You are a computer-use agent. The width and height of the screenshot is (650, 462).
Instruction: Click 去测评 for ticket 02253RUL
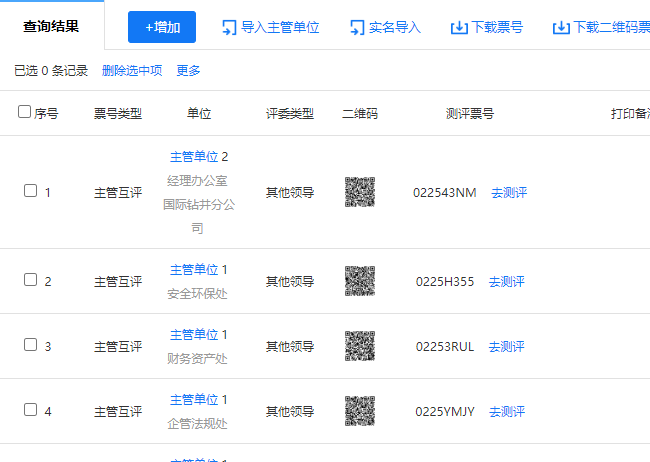507,346
